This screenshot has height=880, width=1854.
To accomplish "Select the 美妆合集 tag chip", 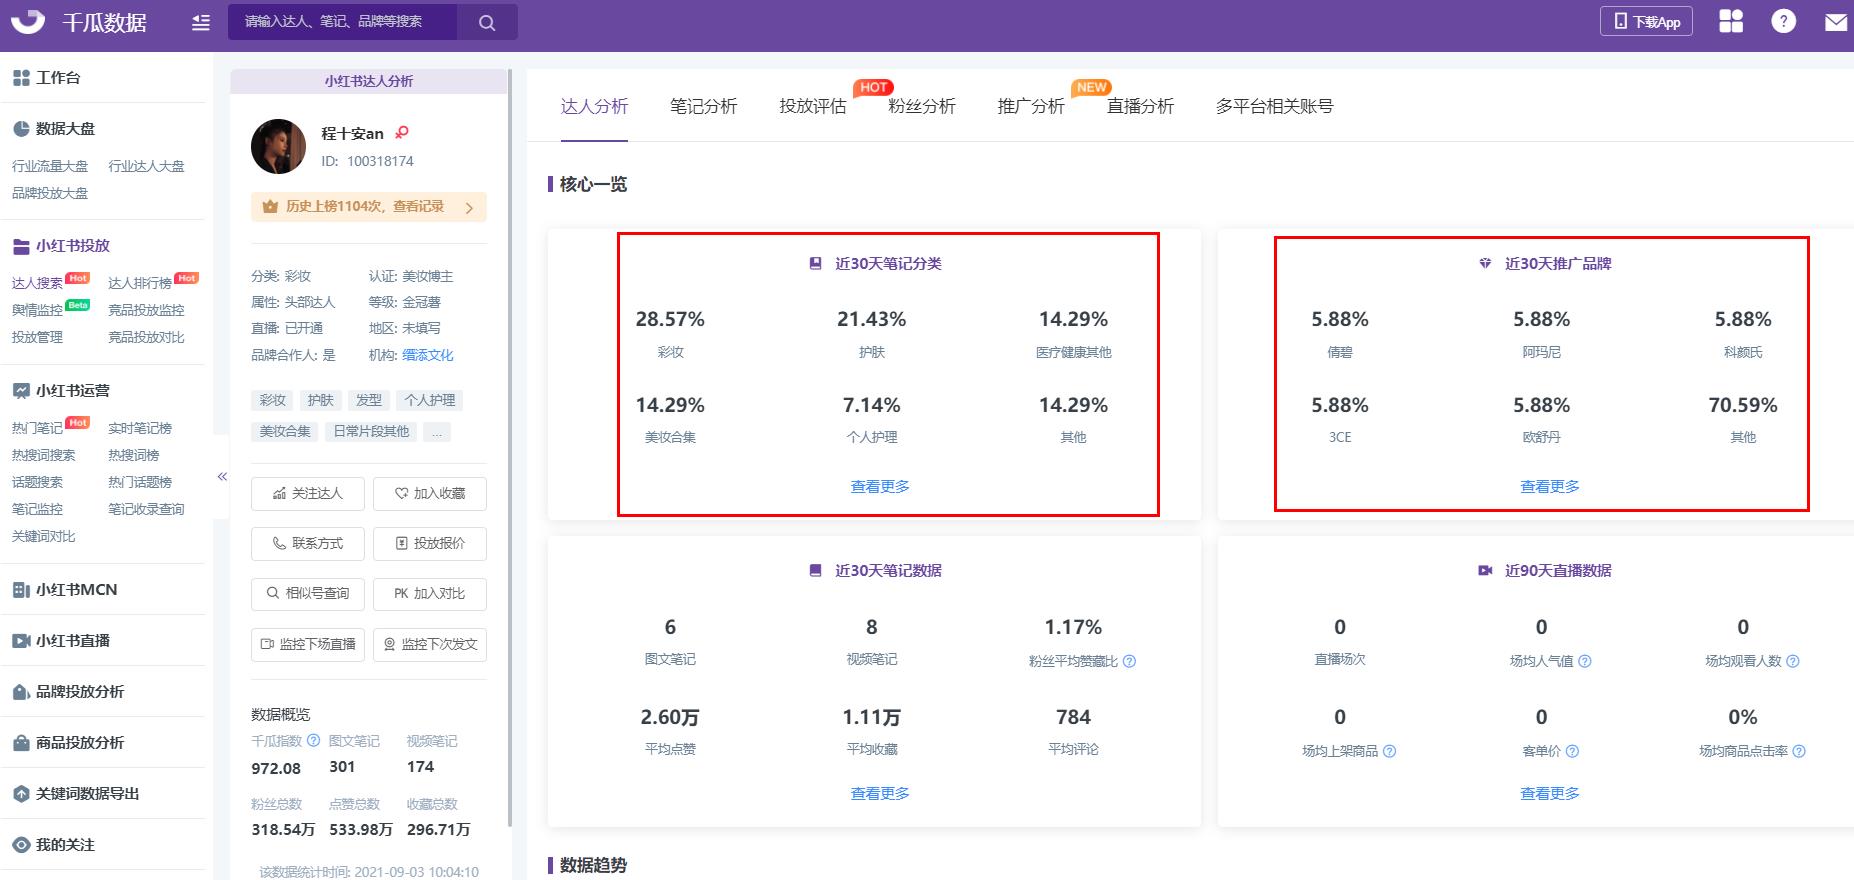I will (285, 432).
